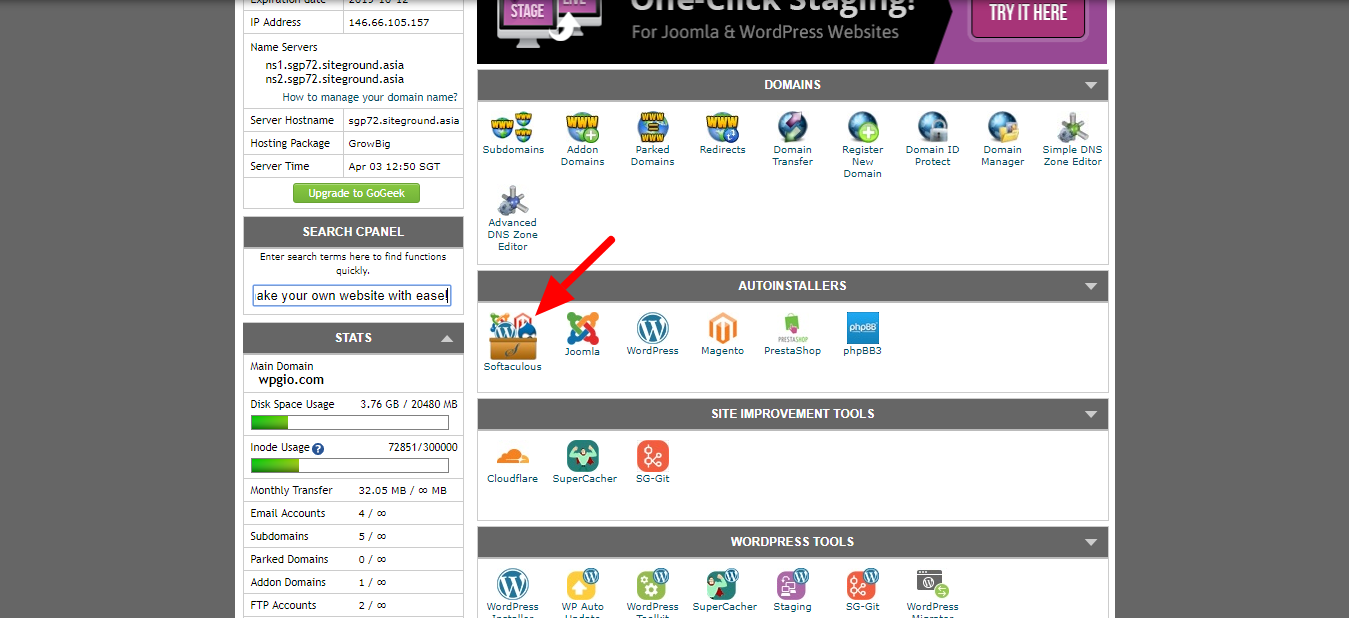This screenshot has height=618, width=1349.
Task: Open the WordPress Migrator tool
Action: click(933, 585)
